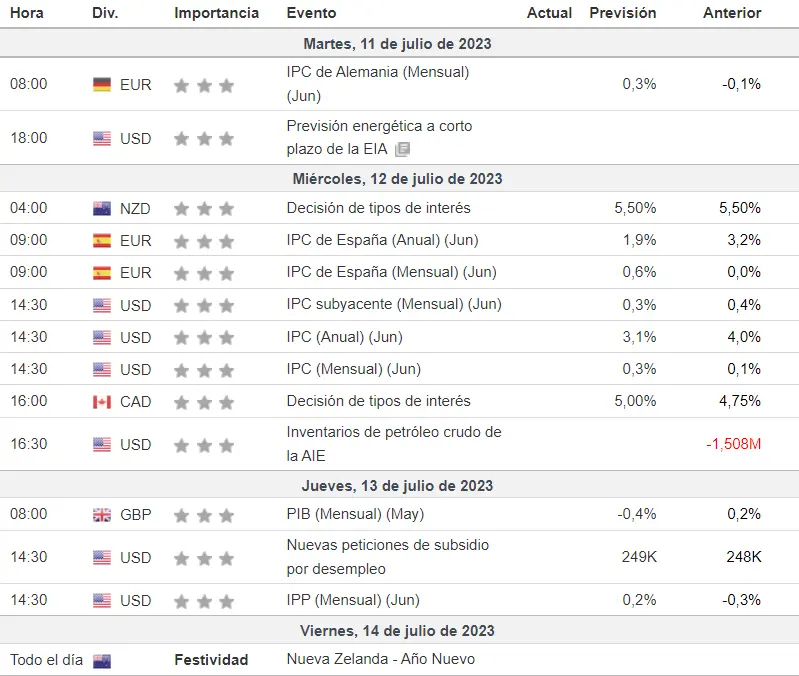Viewport: 799px width, 676px height.
Task: Click the US flag on the IPC (Mensual) (Jun) row
Action: (x=102, y=370)
